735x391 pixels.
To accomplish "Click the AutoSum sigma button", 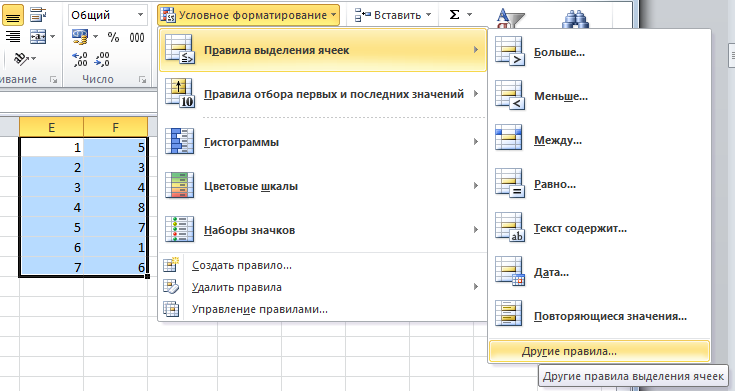I will tap(454, 15).
